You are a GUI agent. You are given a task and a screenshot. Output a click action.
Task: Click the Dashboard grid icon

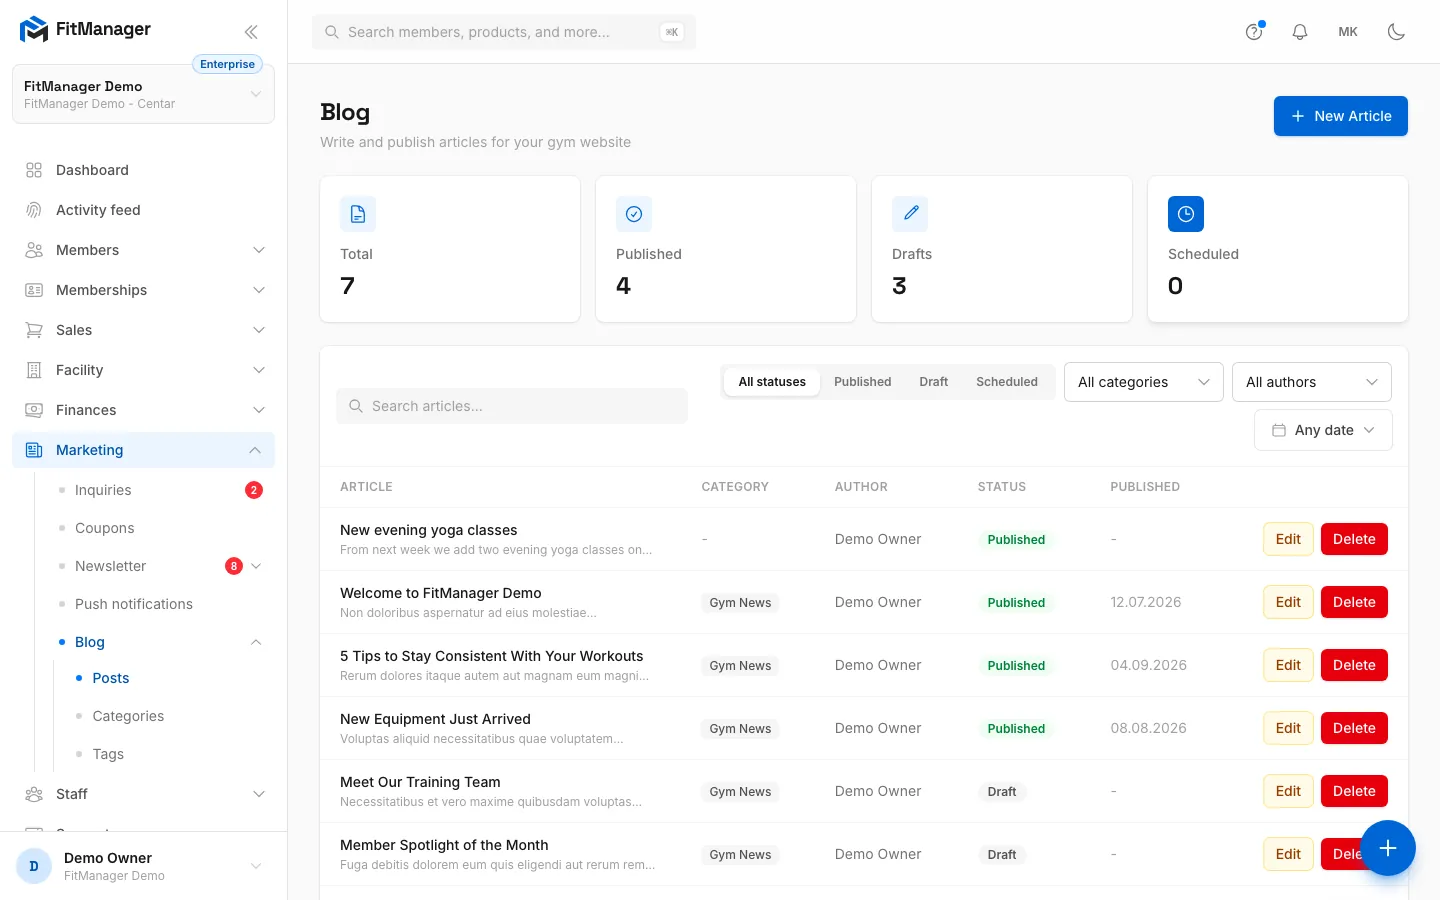point(34,170)
